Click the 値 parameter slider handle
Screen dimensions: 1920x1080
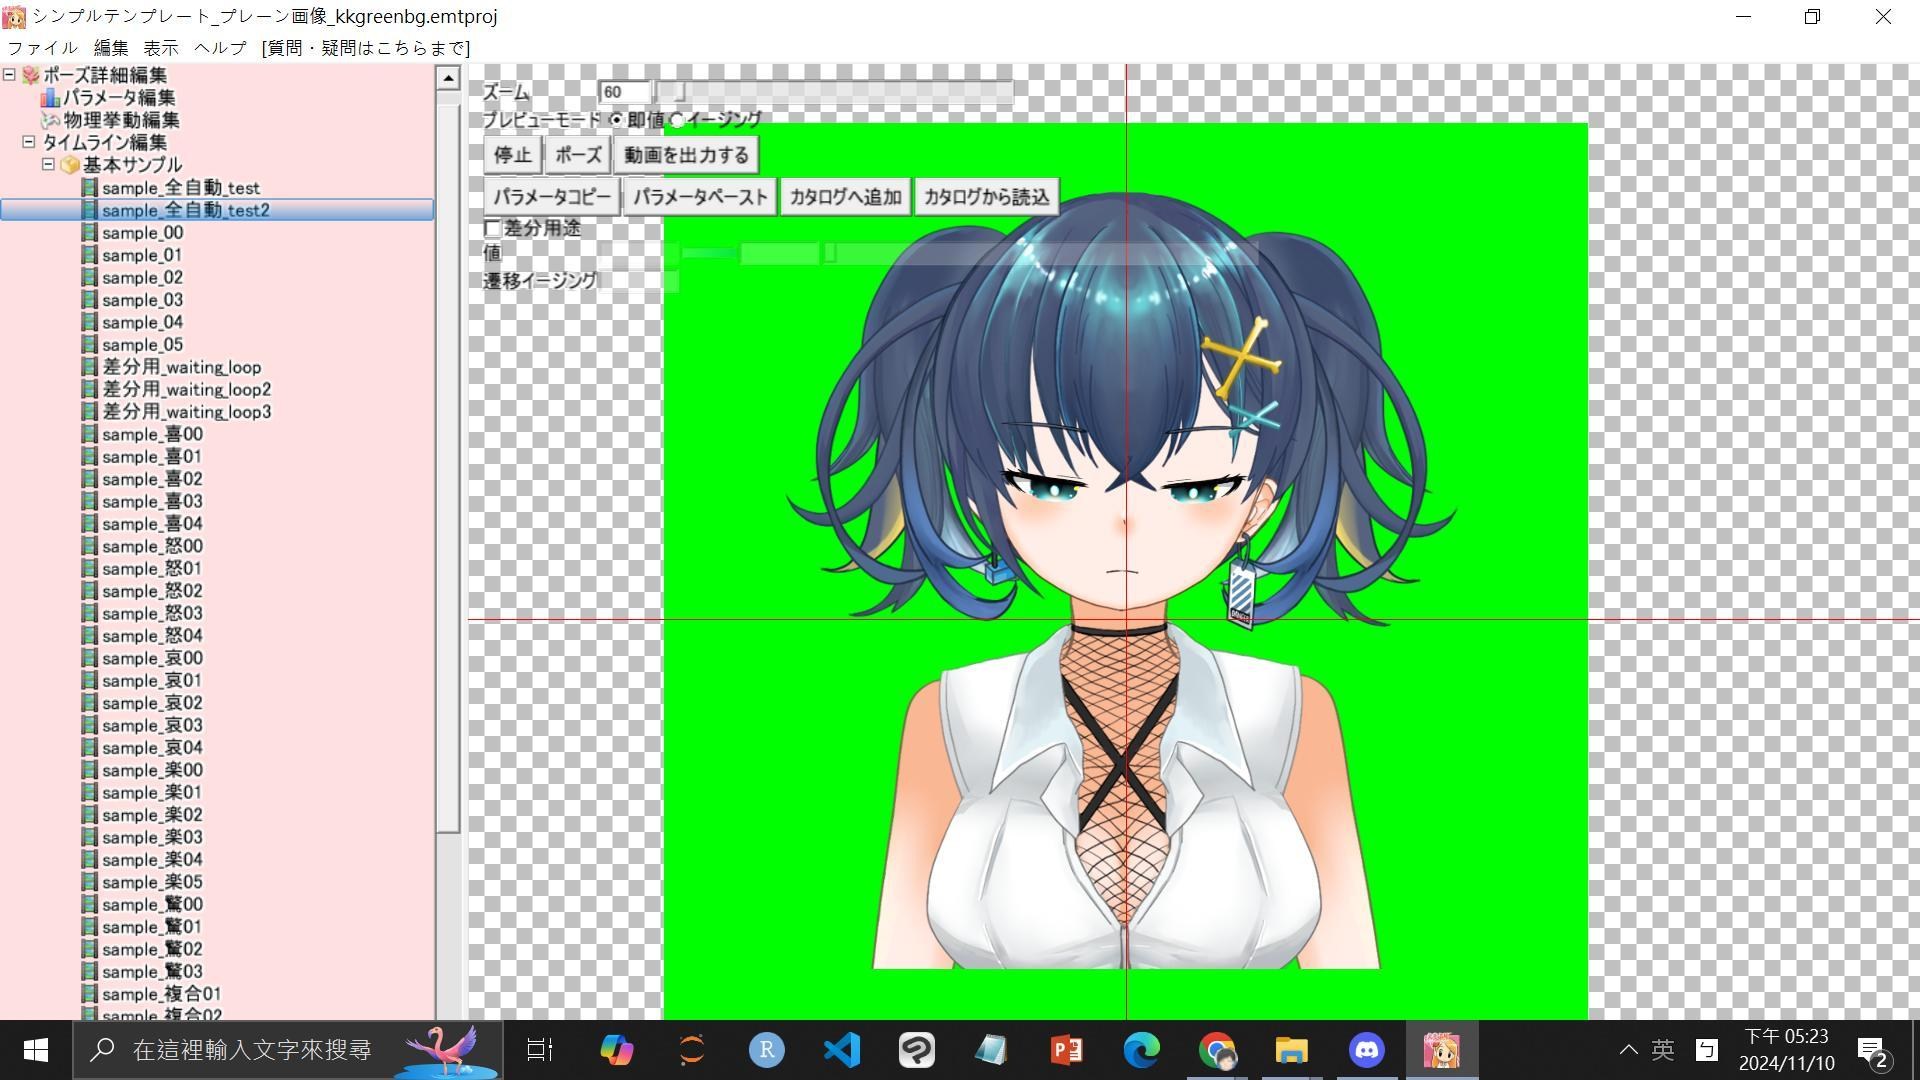click(829, 254)
